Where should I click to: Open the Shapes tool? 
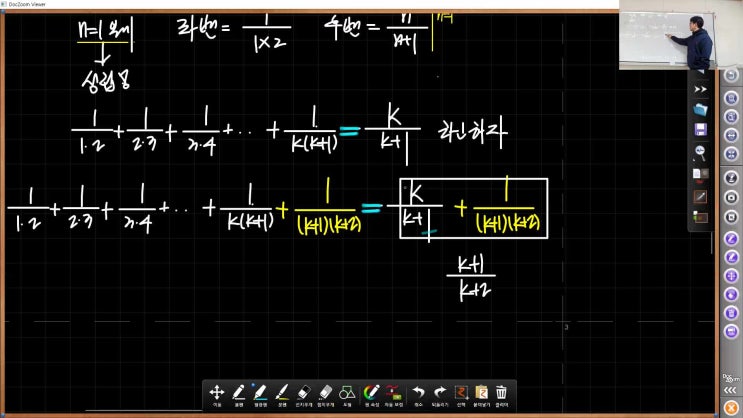348,392
